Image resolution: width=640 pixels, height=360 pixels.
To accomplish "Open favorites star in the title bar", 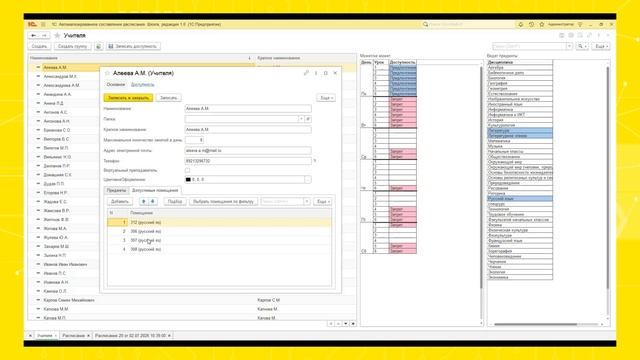I will 542,24.
